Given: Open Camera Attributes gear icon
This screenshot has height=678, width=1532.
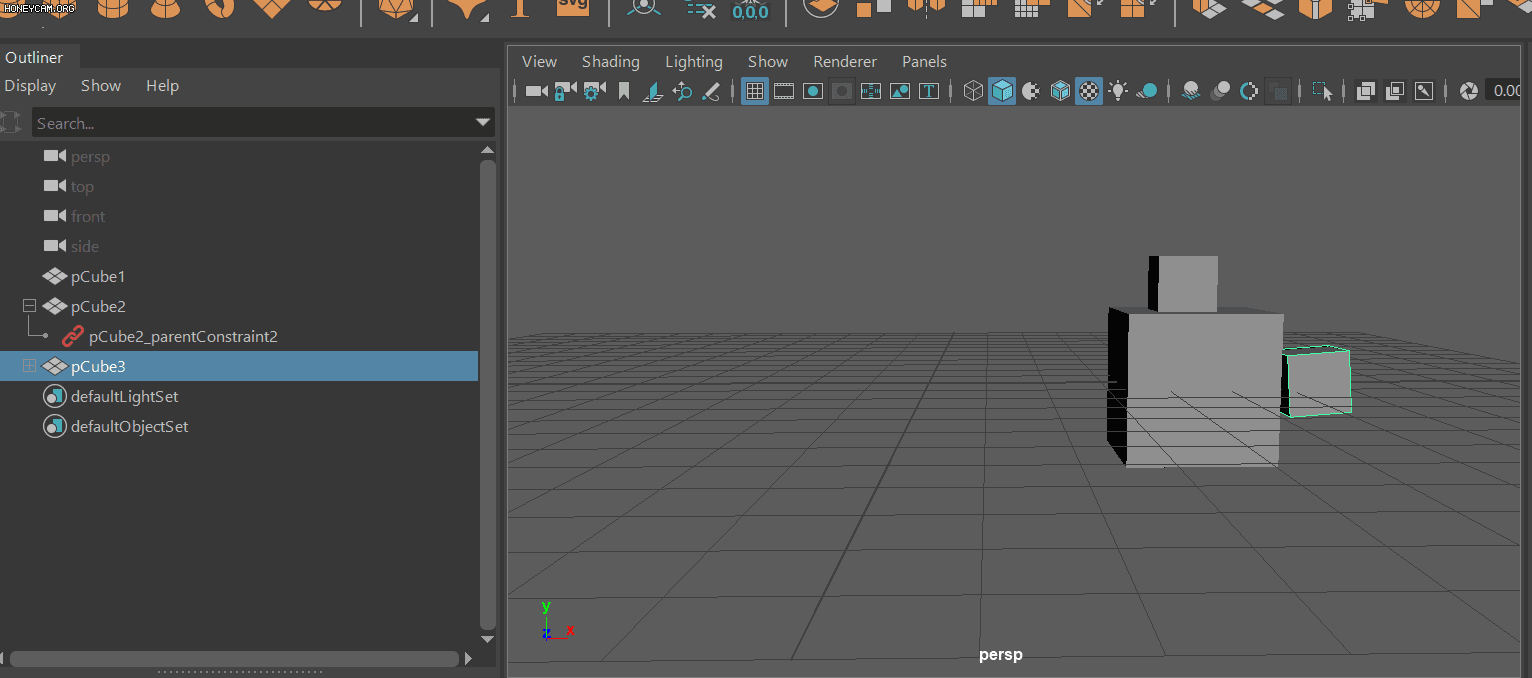Looking at the screenshot, I should tap(594, 91).
